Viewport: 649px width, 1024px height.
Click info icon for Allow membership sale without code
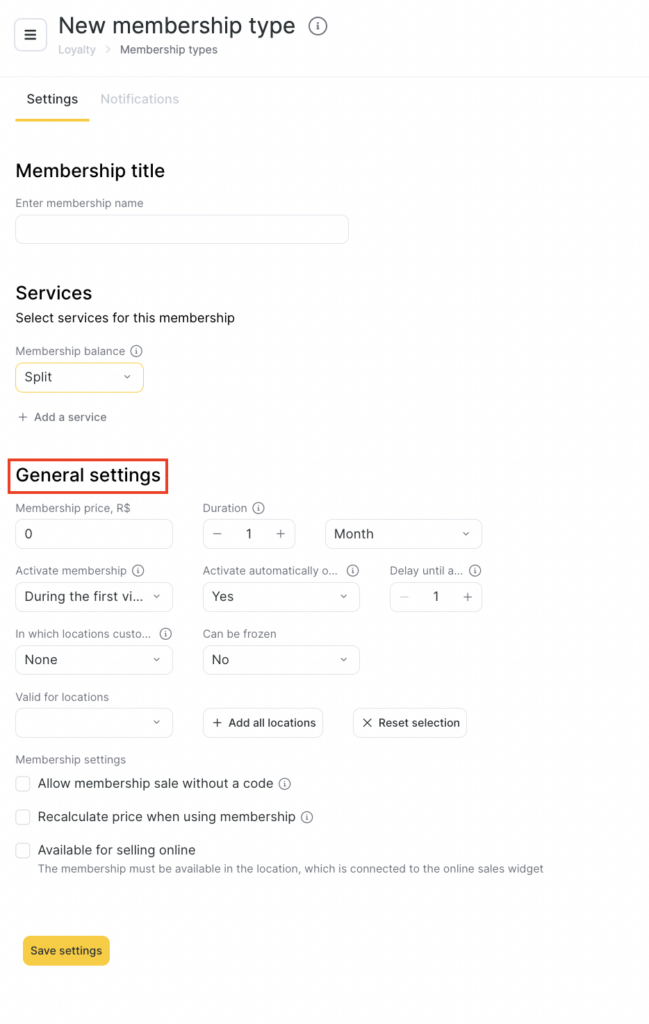(x=285, y=784)
